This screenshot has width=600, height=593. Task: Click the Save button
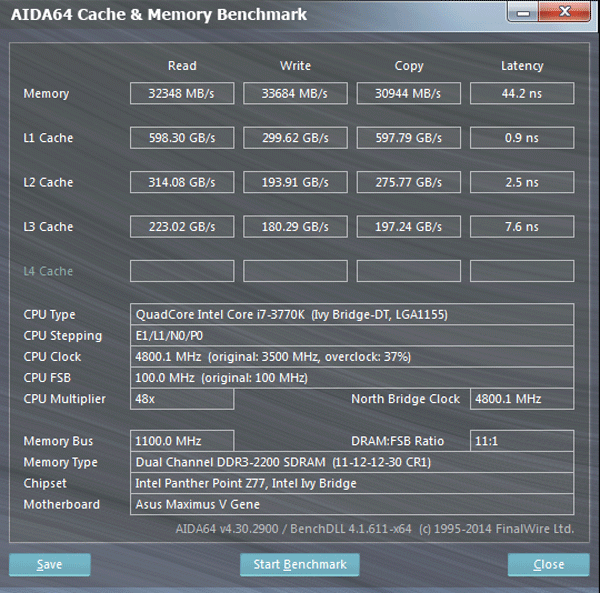(50, 565)
